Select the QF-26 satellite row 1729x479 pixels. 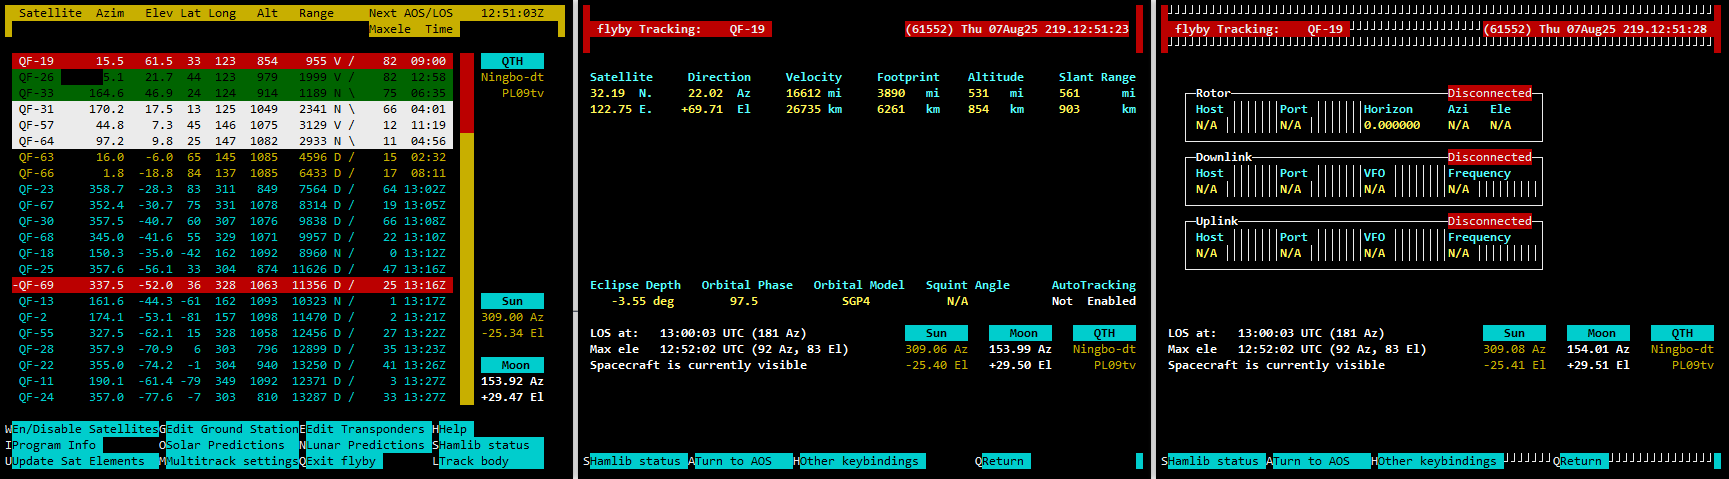pos(232,77)
